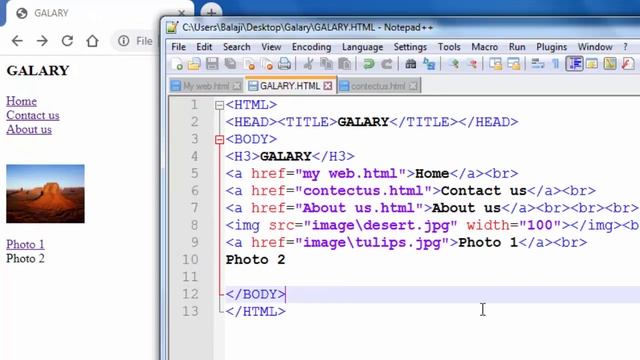Follow Contact us link in browser
This screenshot has height=360, width=640.
click(x=33, y=116)
